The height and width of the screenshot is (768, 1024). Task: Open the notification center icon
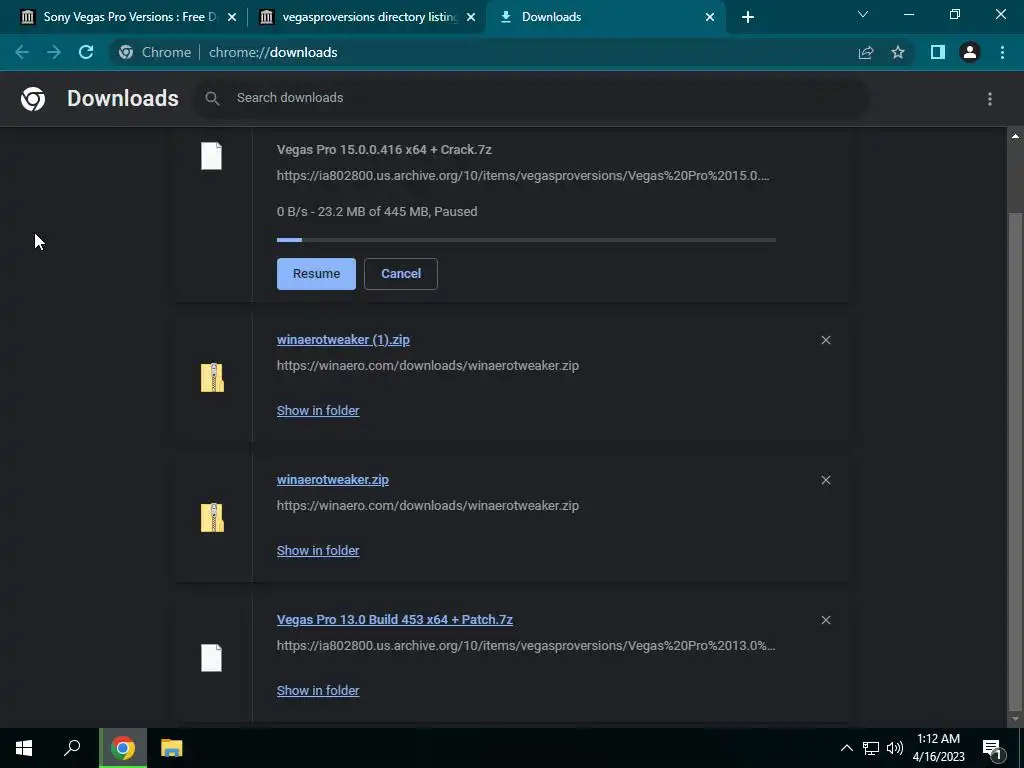pos(992,748)
